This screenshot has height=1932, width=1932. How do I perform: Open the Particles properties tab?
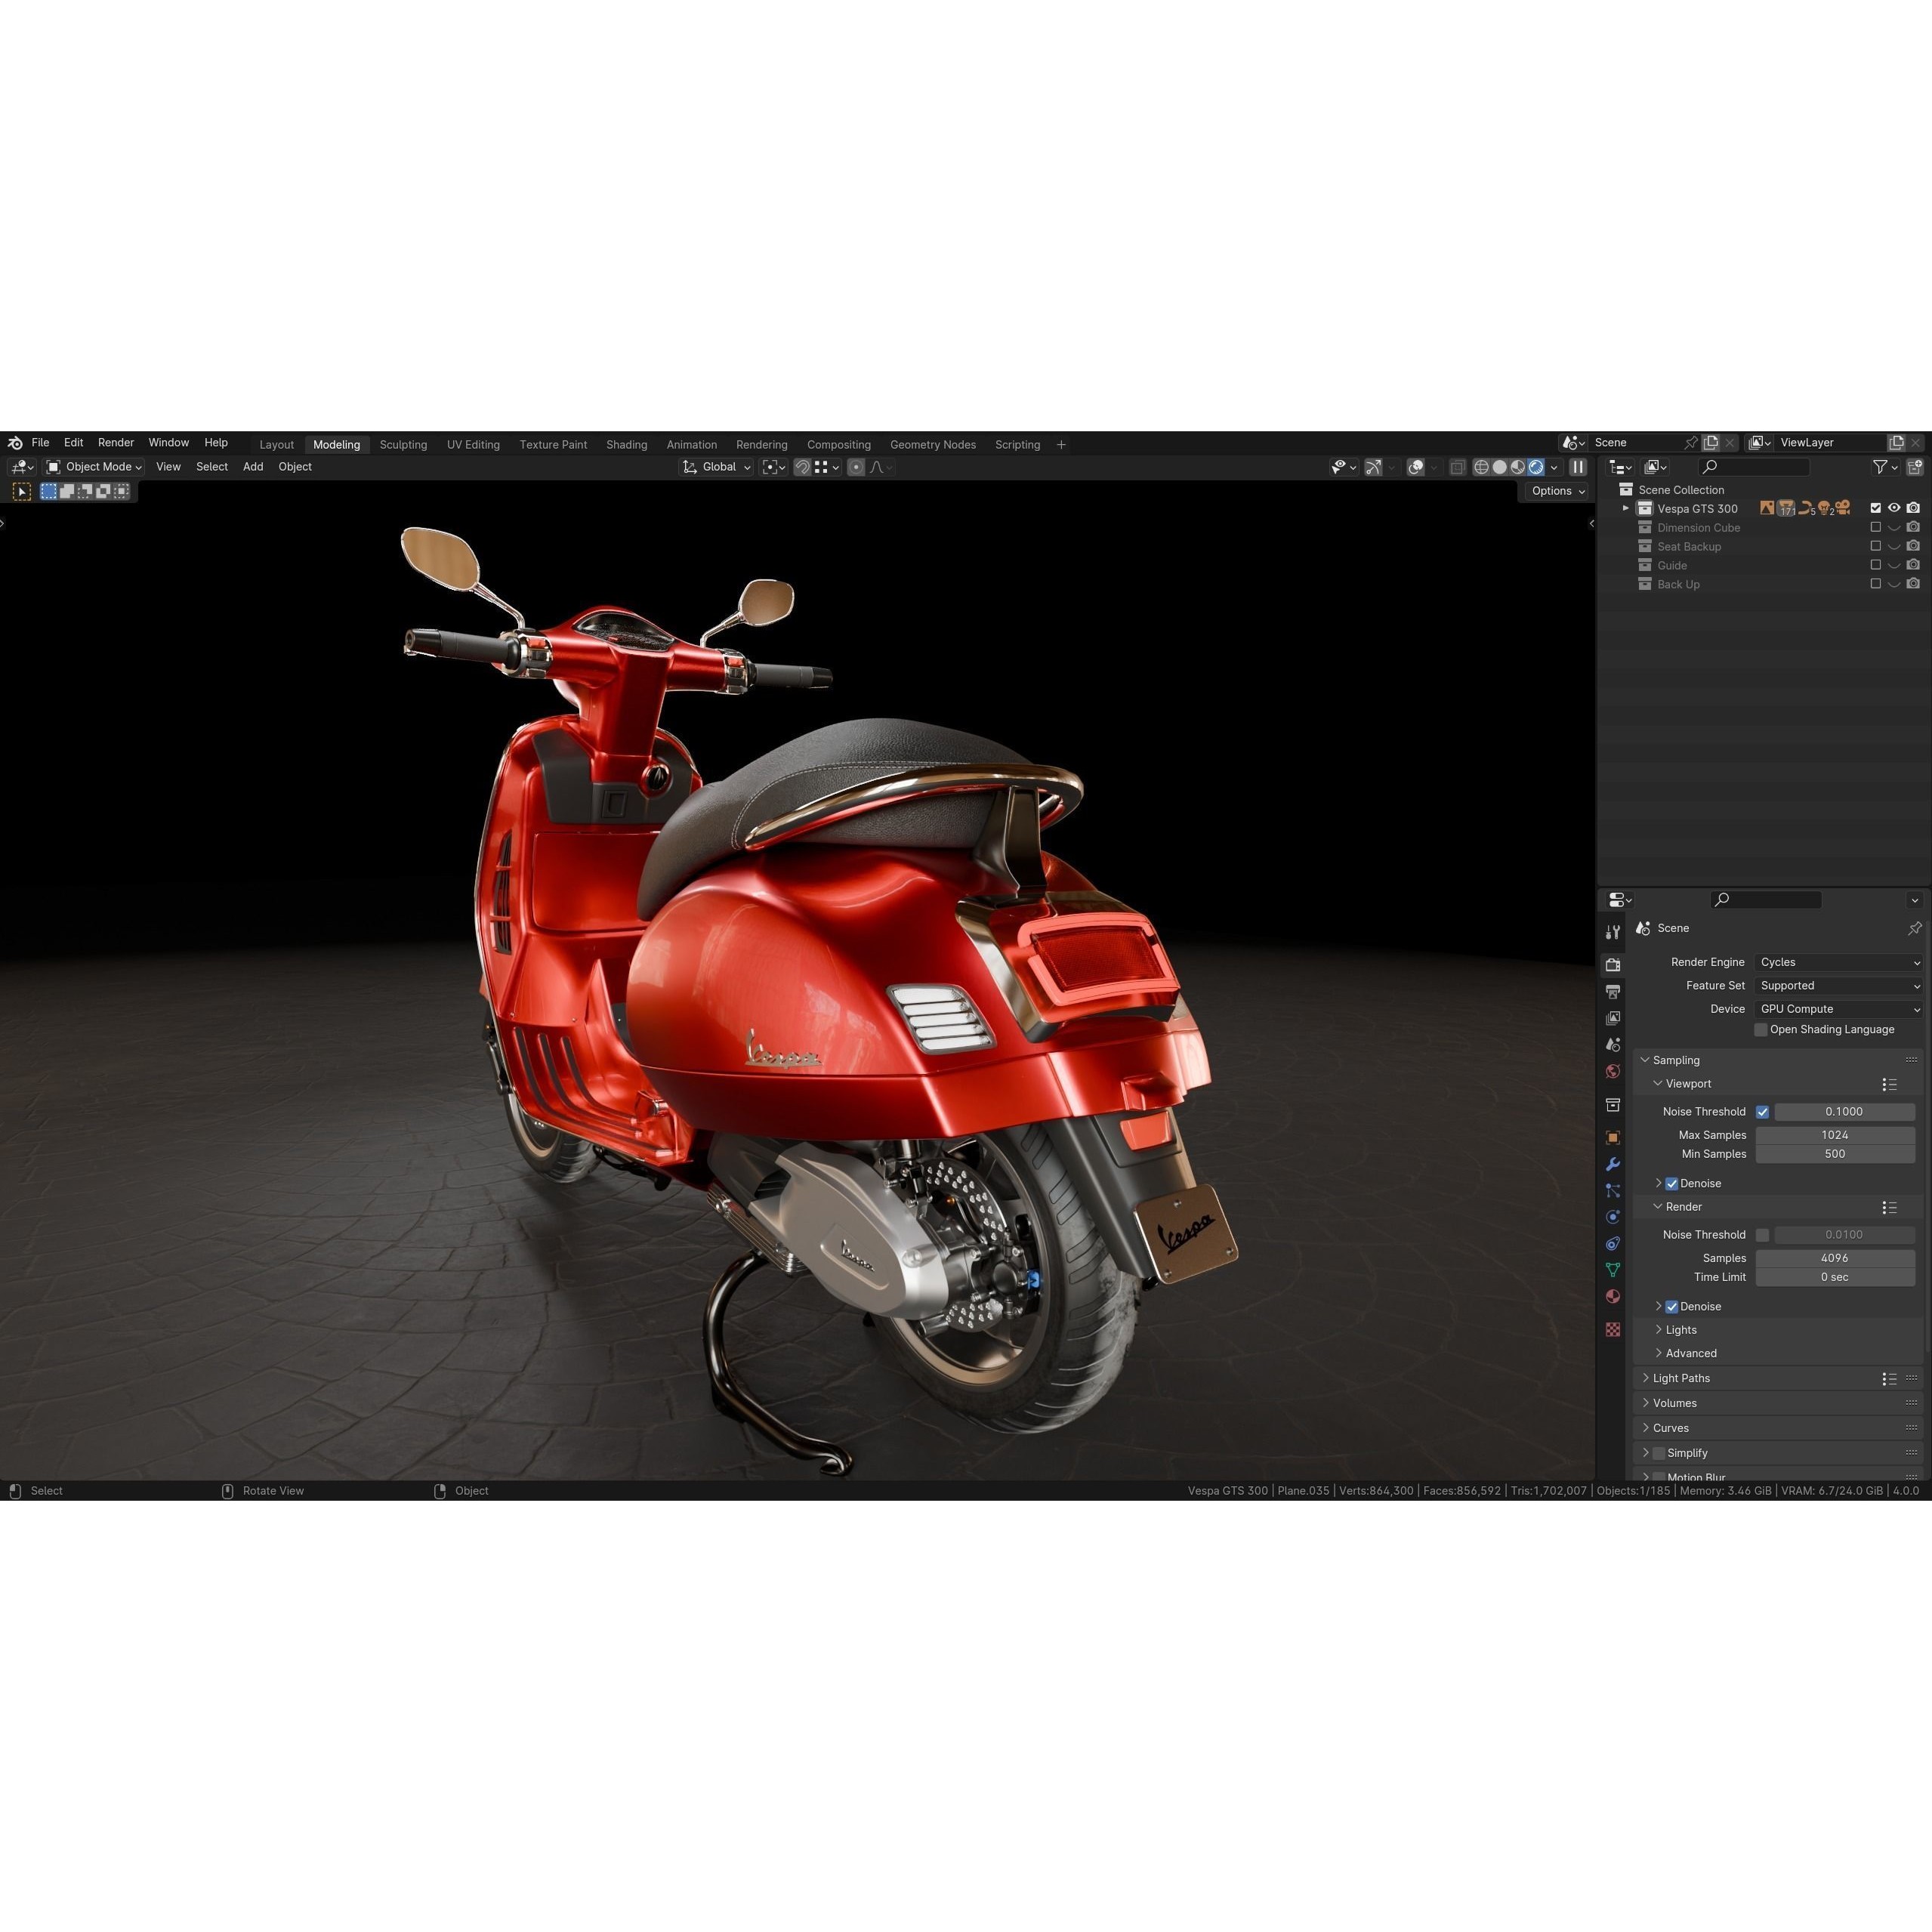(1612, 1191)
